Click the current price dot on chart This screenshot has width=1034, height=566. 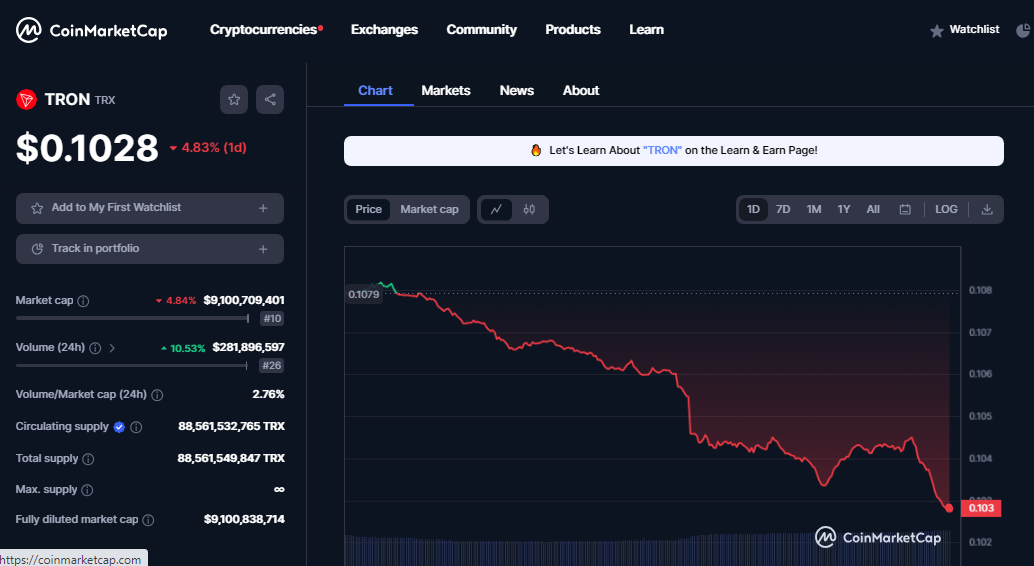pyautogui.click(x=949, y=508)
